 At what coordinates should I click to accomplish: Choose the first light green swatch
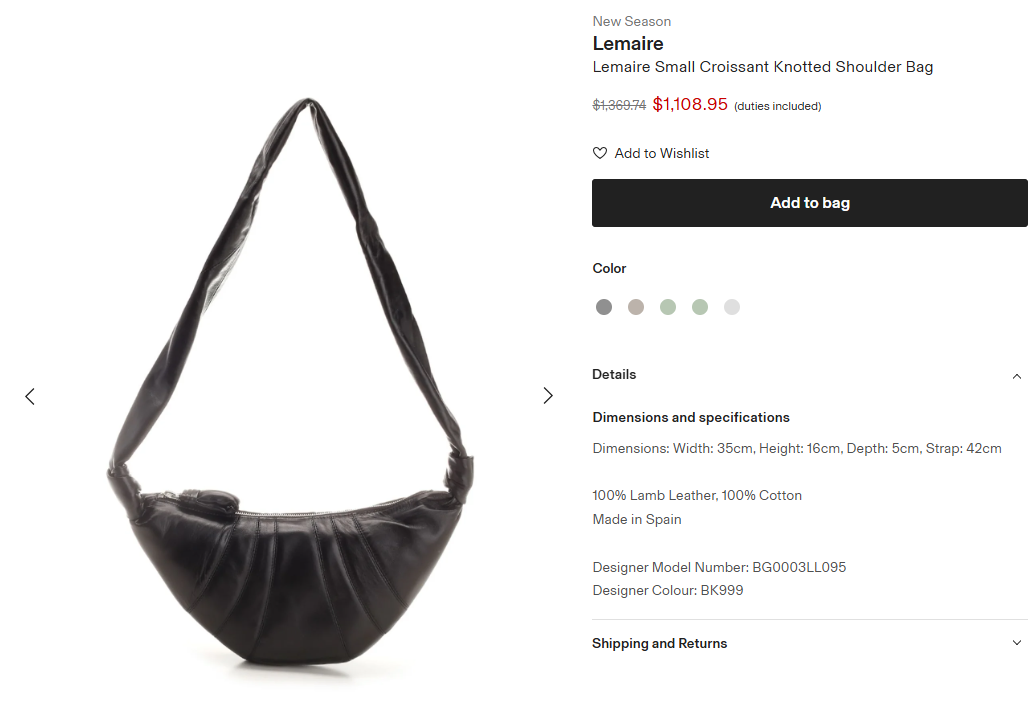(668, 307)
